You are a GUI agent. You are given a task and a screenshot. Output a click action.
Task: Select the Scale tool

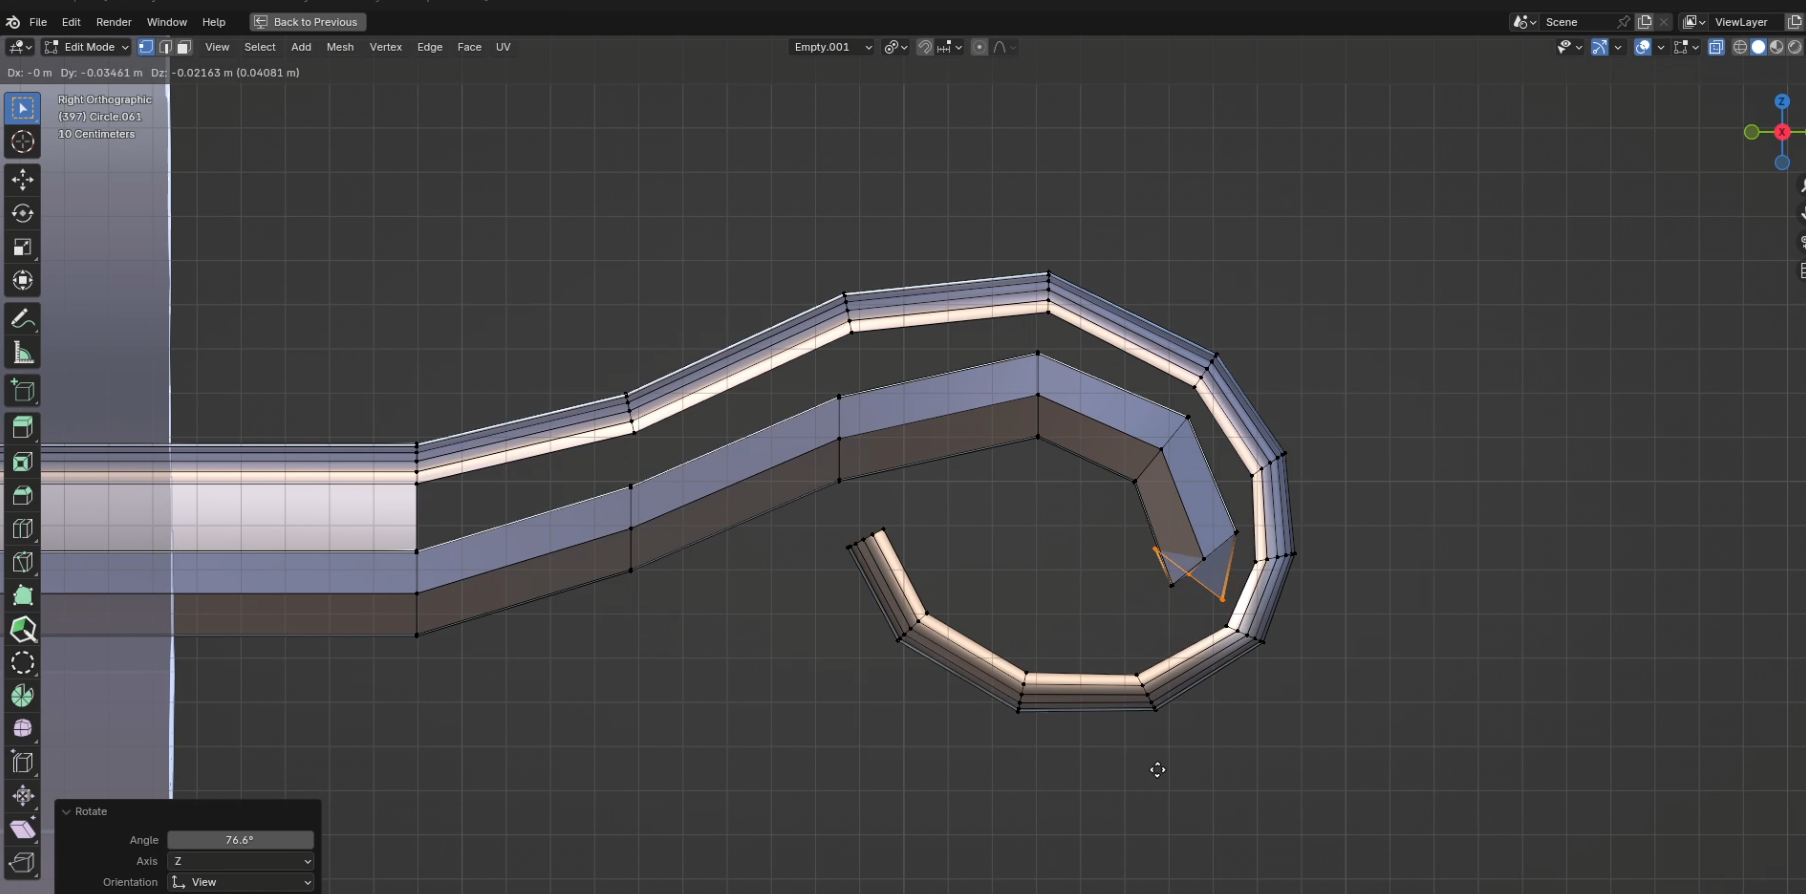click(23, 247)
